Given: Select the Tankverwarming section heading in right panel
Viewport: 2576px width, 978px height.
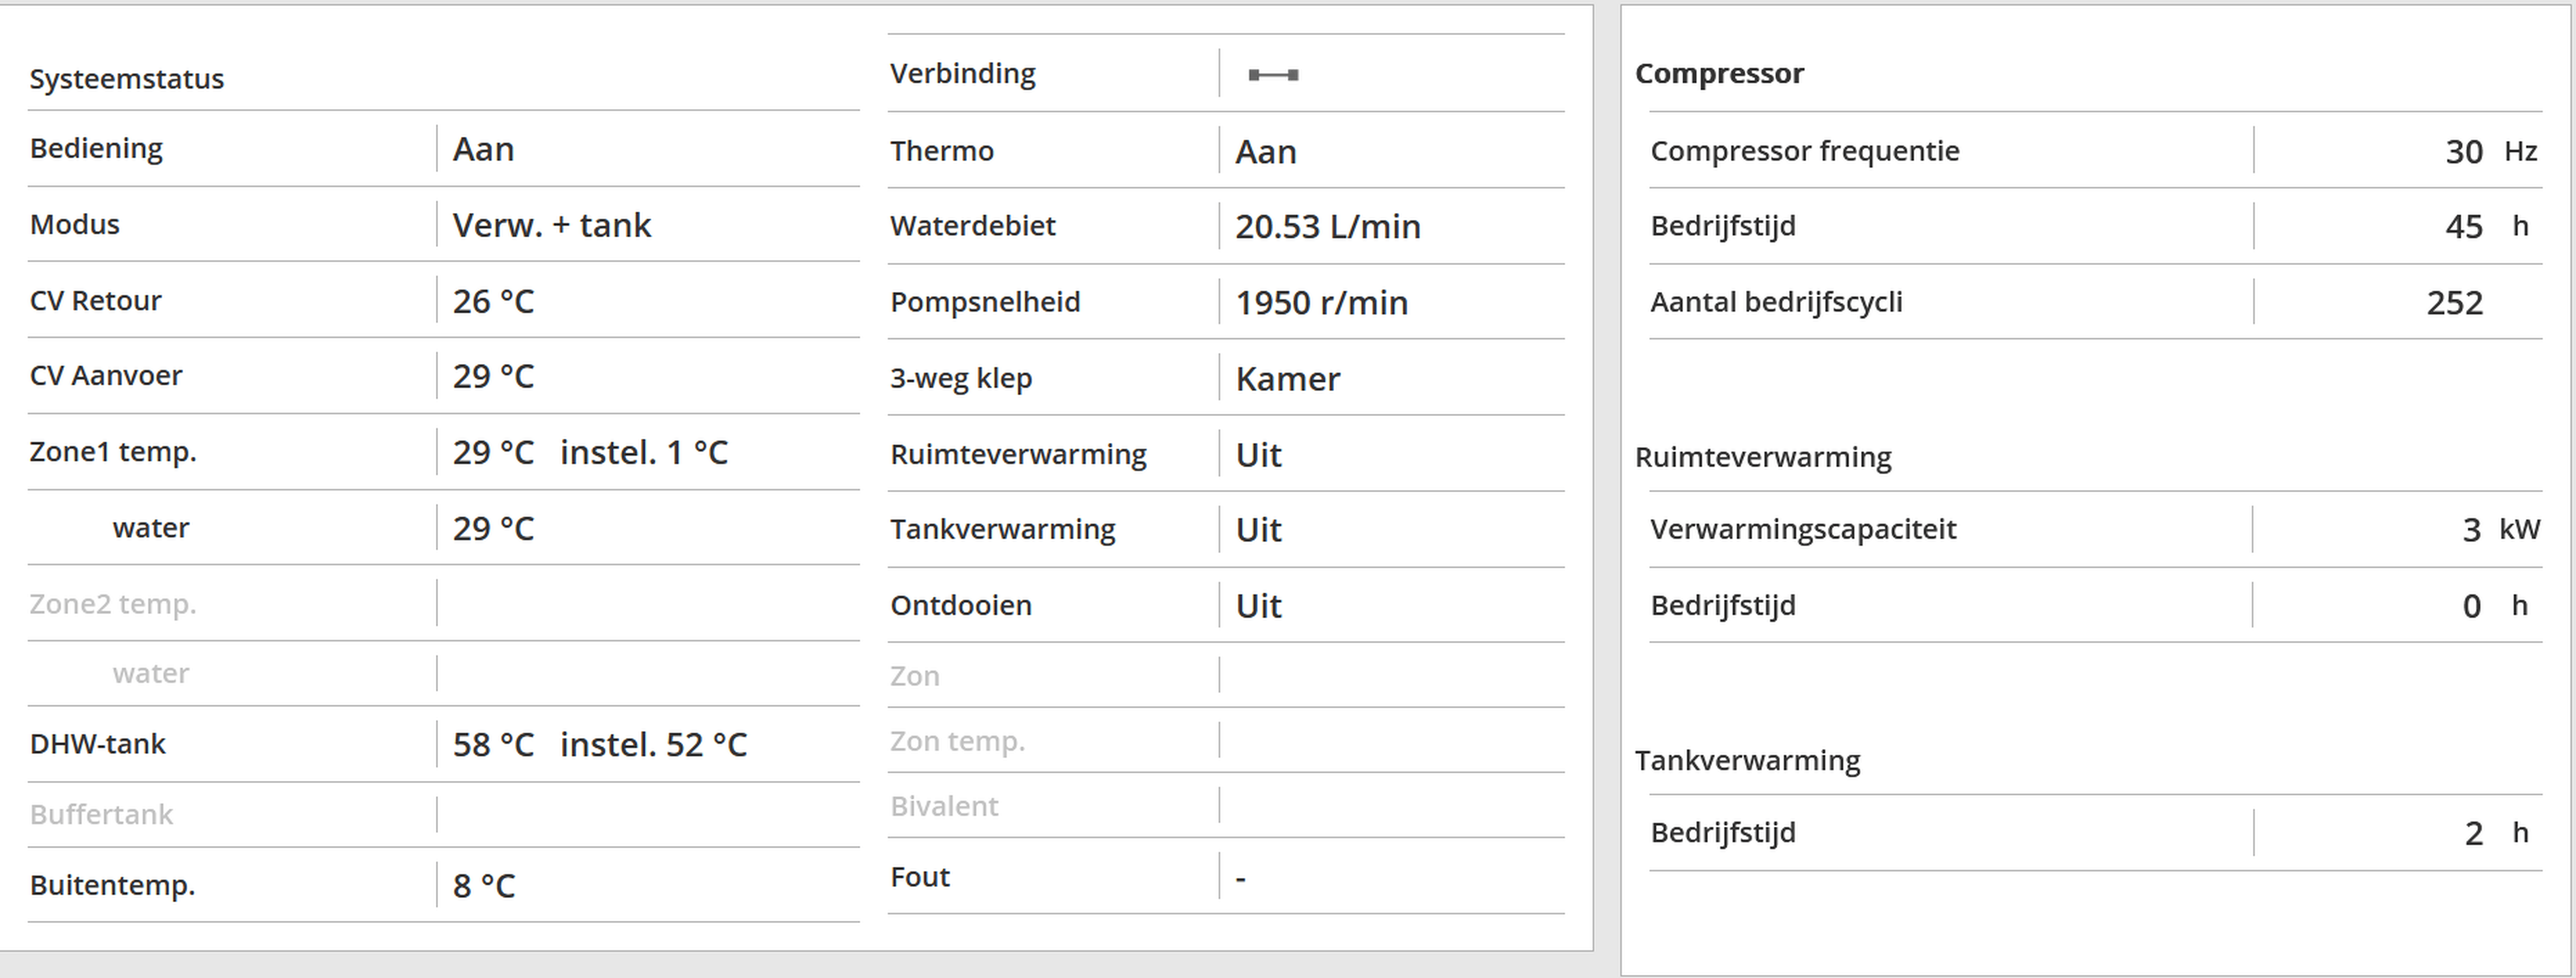Looking at the screenshot, I should tap(1747, 760).
